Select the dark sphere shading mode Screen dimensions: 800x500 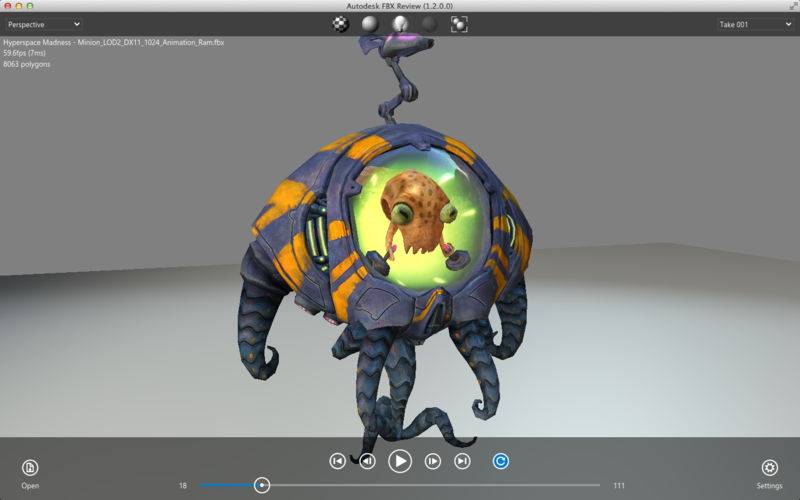[430, 24]
